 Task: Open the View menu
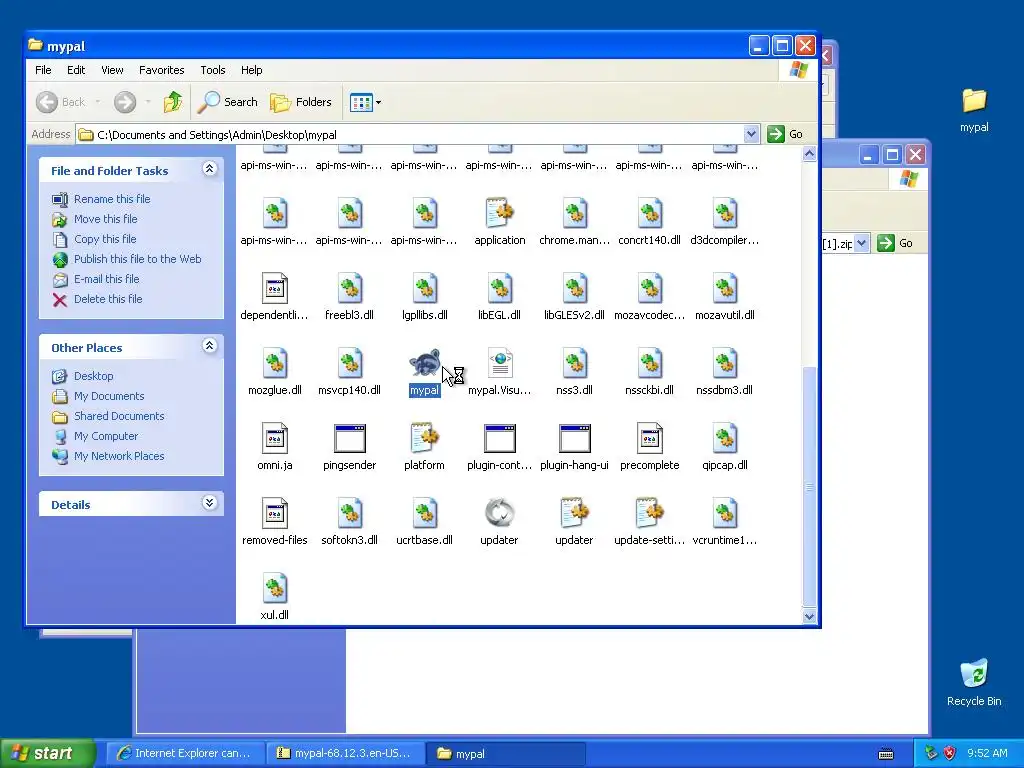click(112, 70)
